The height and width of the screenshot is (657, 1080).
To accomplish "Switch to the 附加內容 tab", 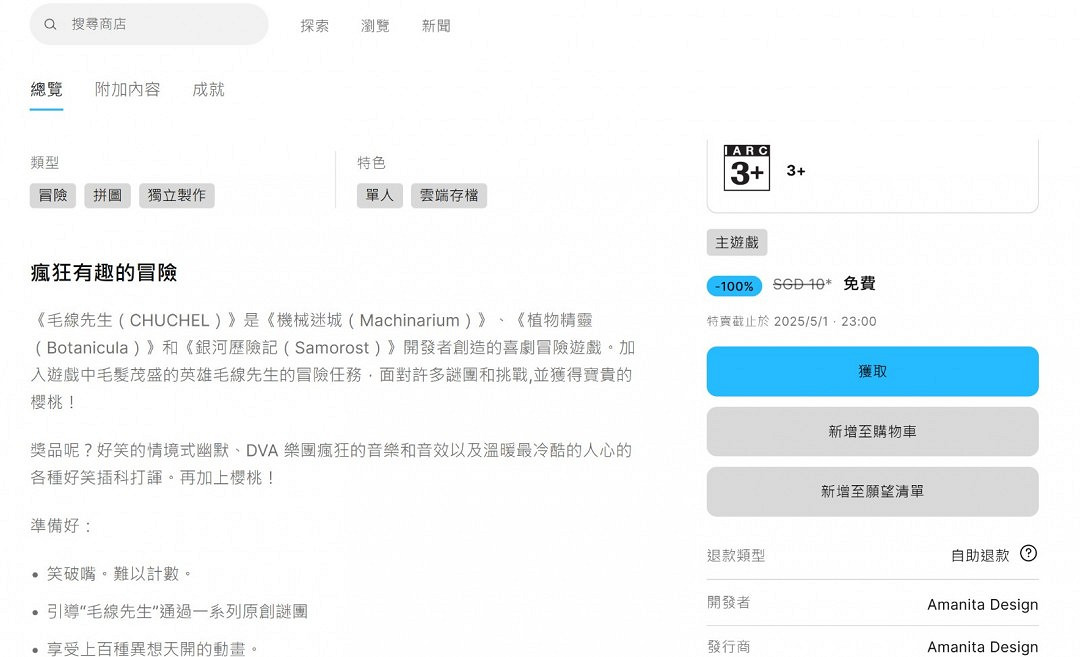I will pos(126,89).
